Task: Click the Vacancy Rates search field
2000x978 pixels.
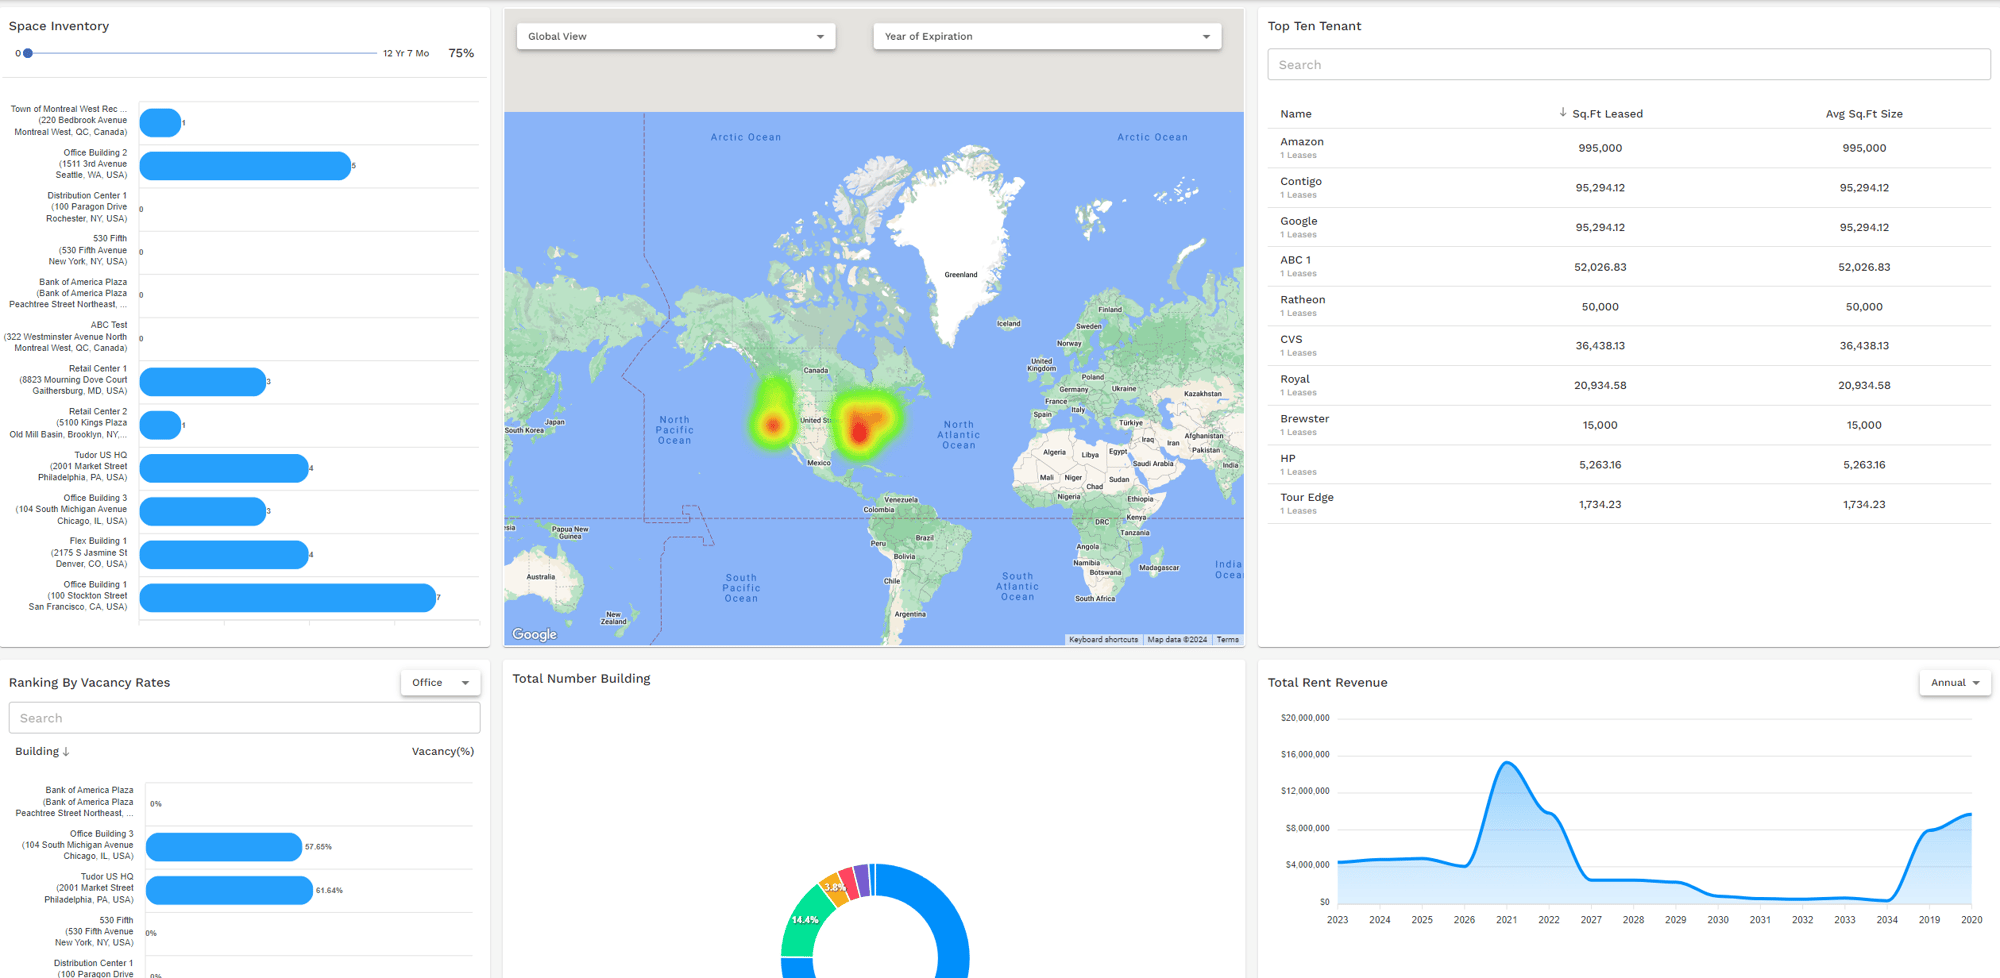Action: click(x=245, y=718)
